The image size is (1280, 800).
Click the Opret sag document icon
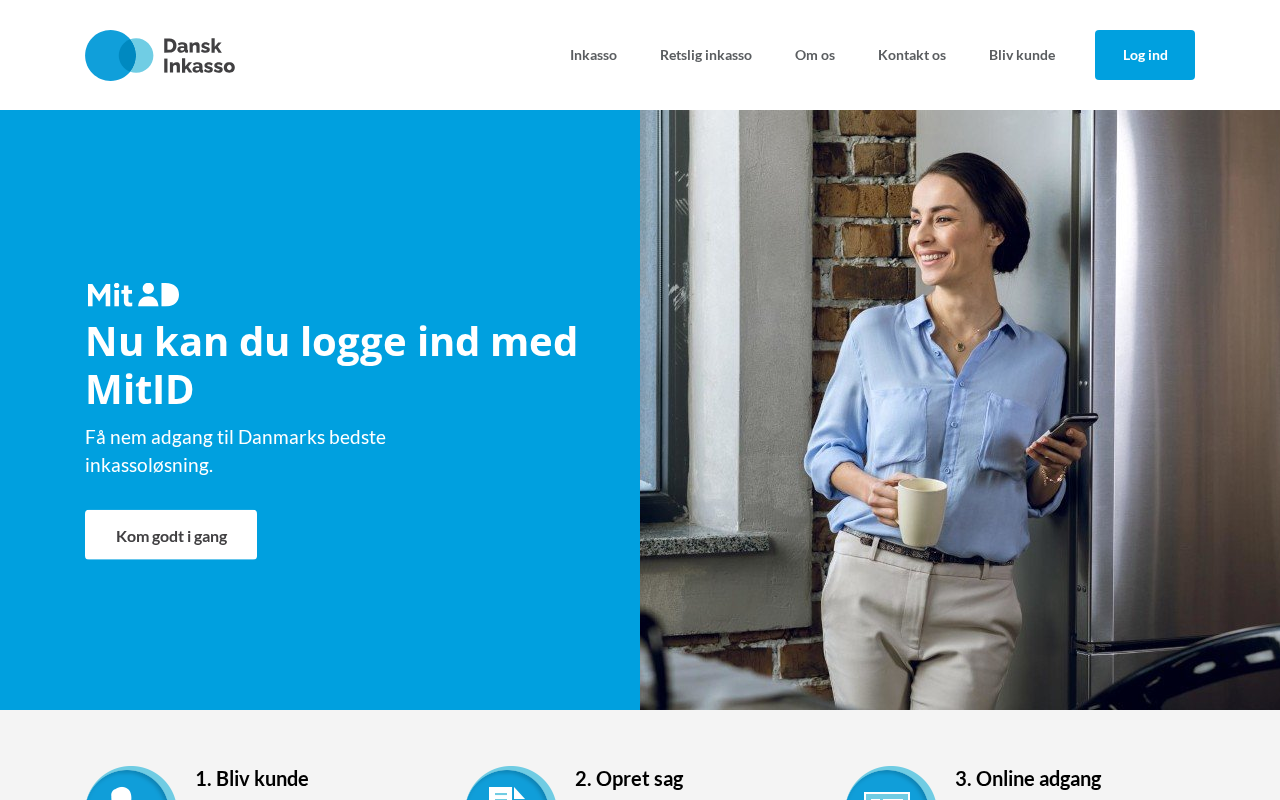tap(511, 783)
